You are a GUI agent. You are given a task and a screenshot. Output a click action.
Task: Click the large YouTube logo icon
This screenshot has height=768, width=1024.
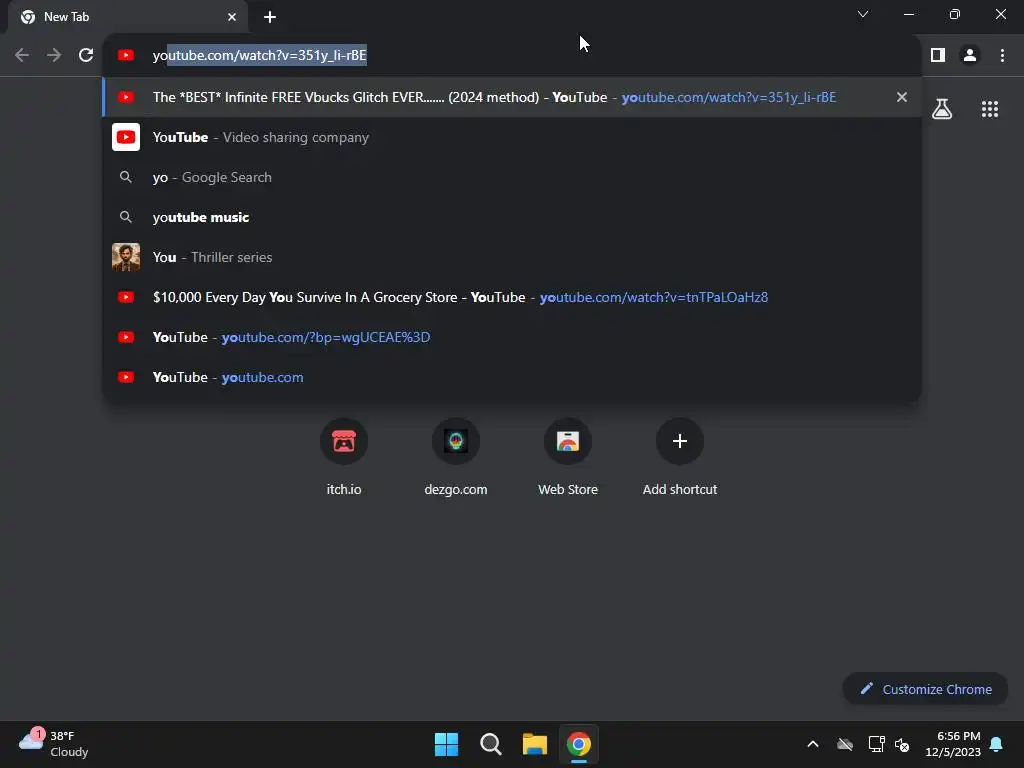coord(126,137)
